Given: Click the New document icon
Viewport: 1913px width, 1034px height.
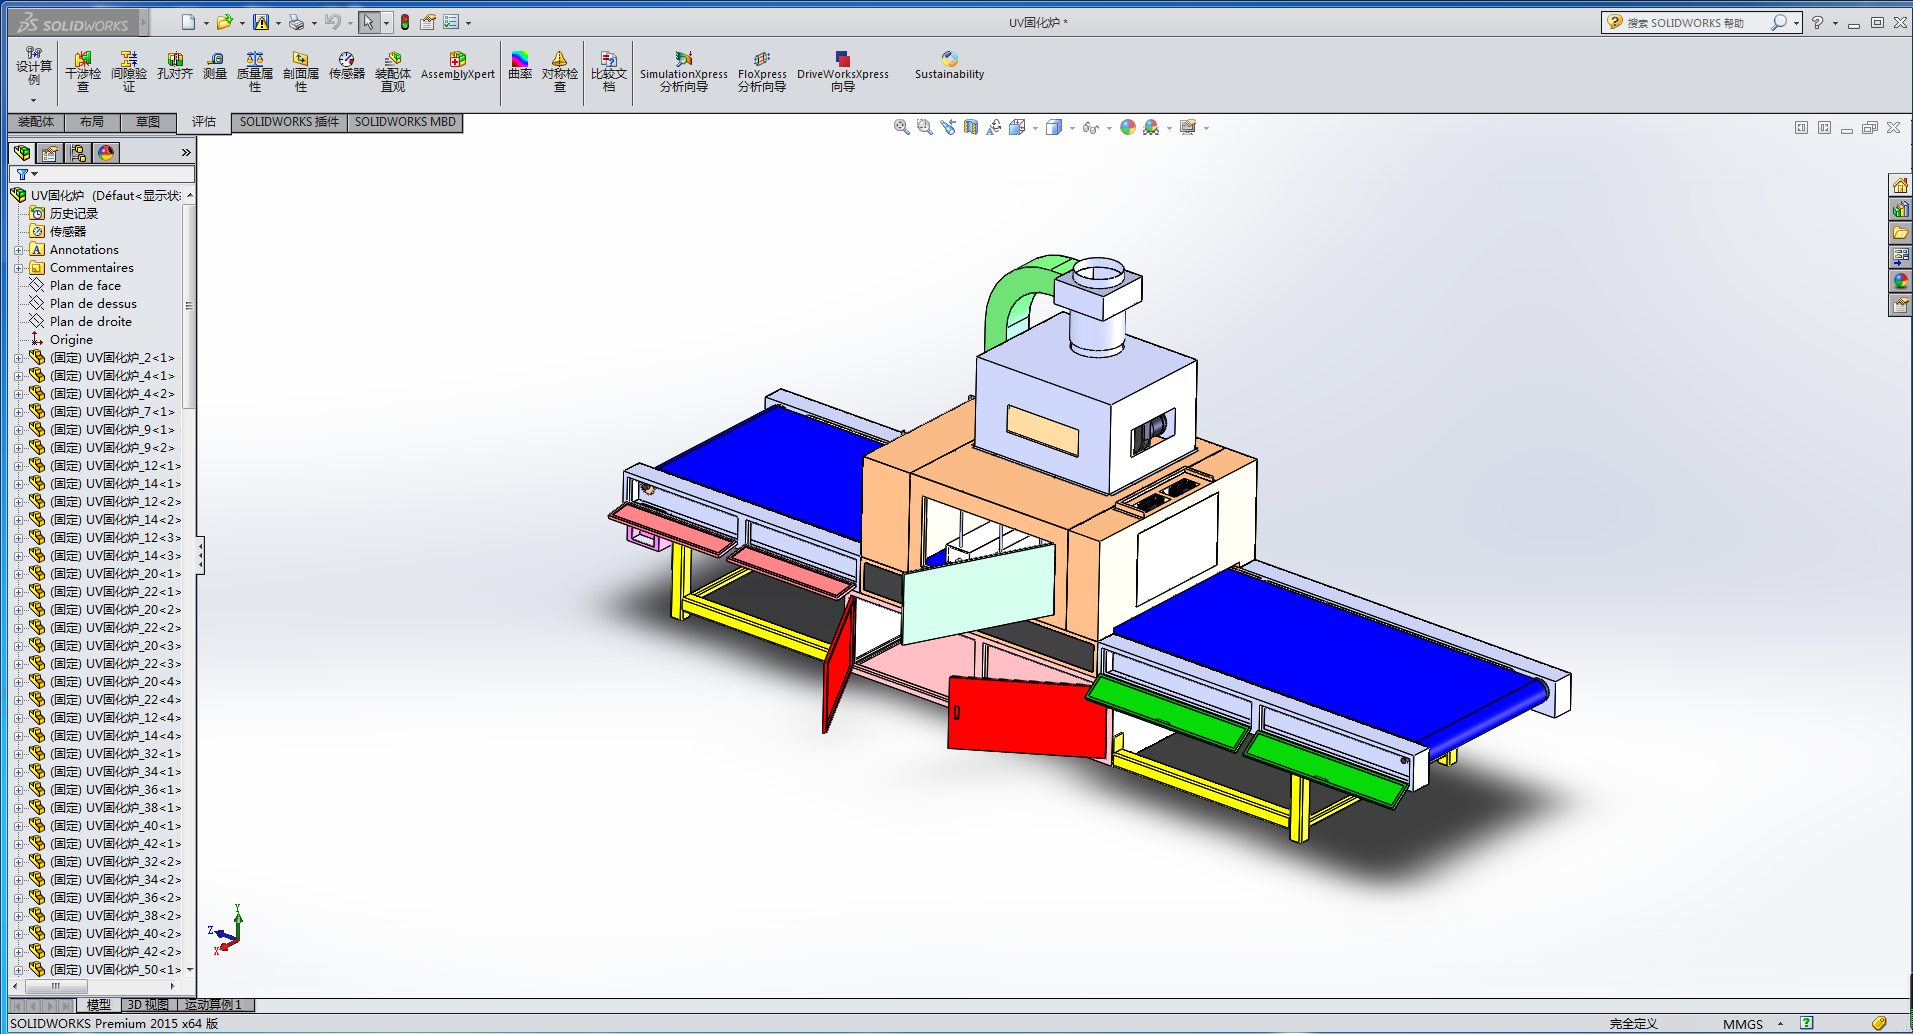Looking at the screenshot, I should (188, 22).
